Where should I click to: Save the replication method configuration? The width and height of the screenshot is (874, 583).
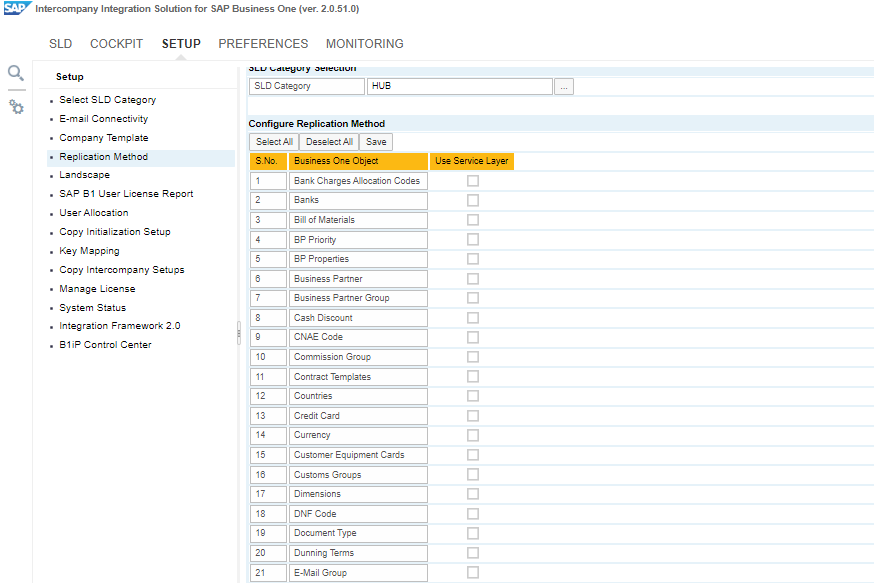click(x=376, y=142)
